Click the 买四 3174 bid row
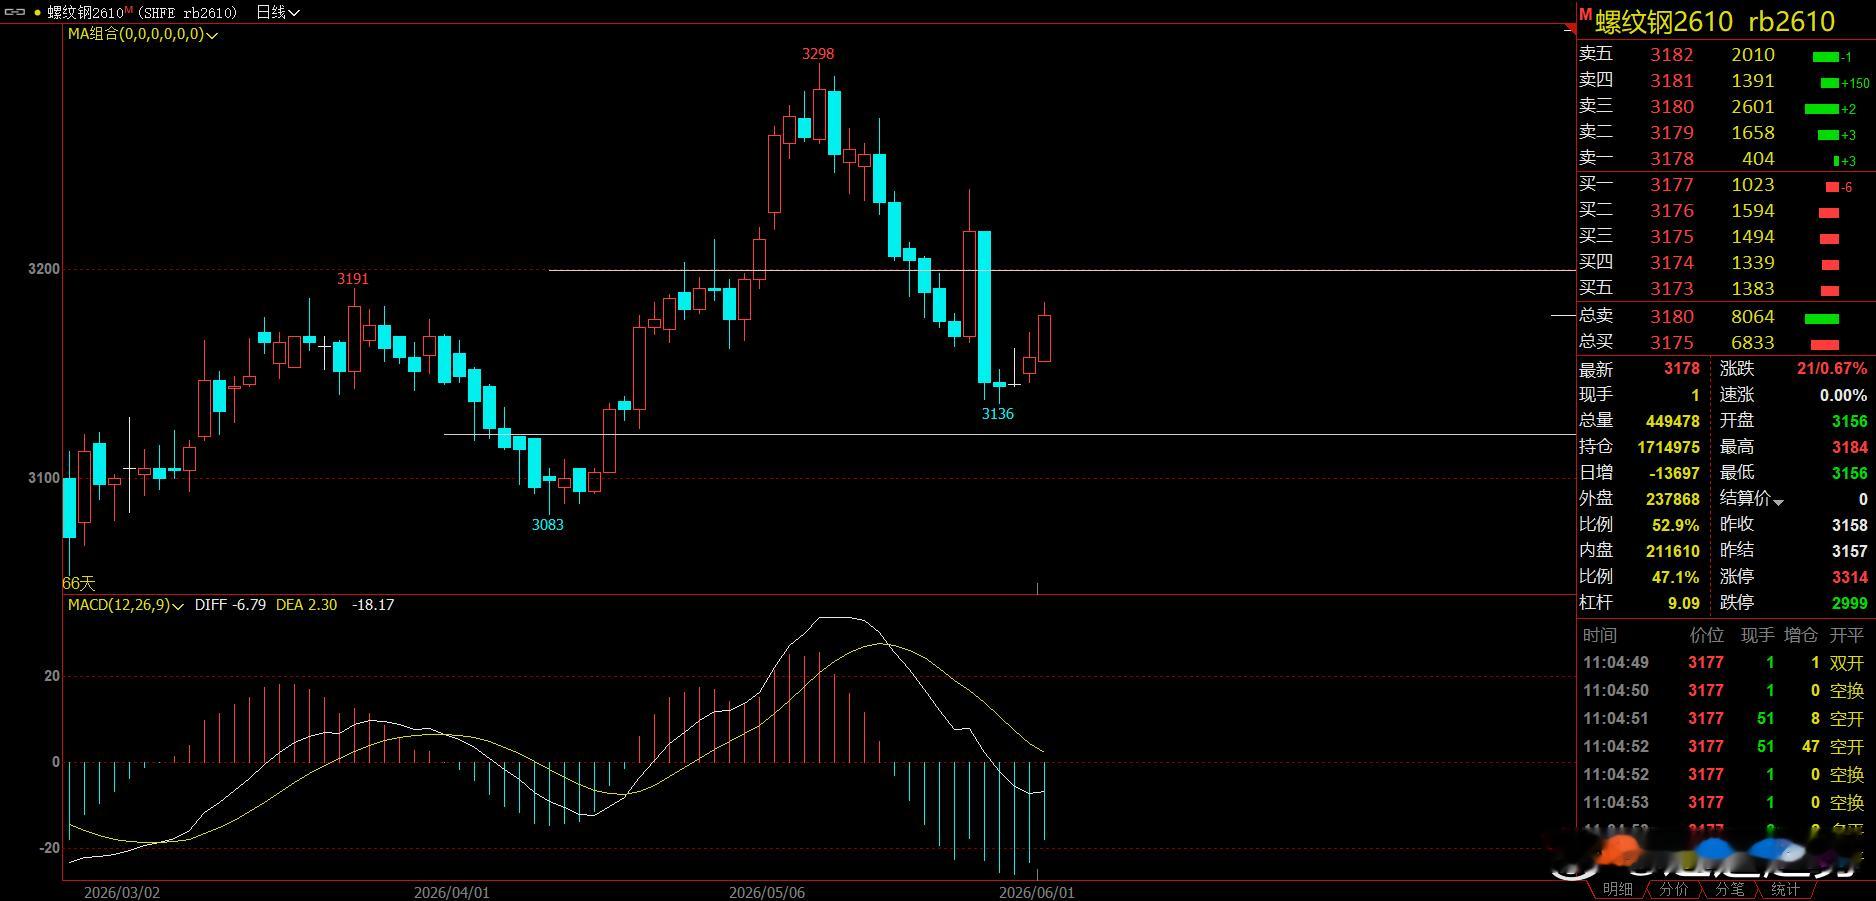 1725,263
